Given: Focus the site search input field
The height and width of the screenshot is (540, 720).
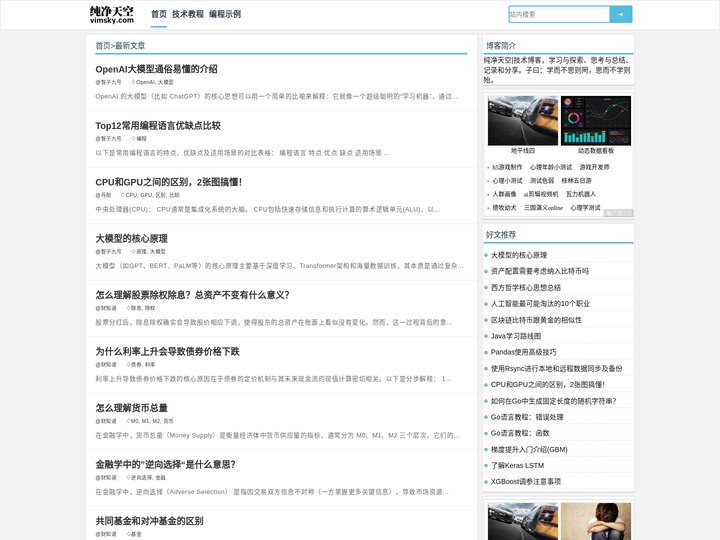Looking at the screenshot, I should pyautogui.click(x=559, y=14).
